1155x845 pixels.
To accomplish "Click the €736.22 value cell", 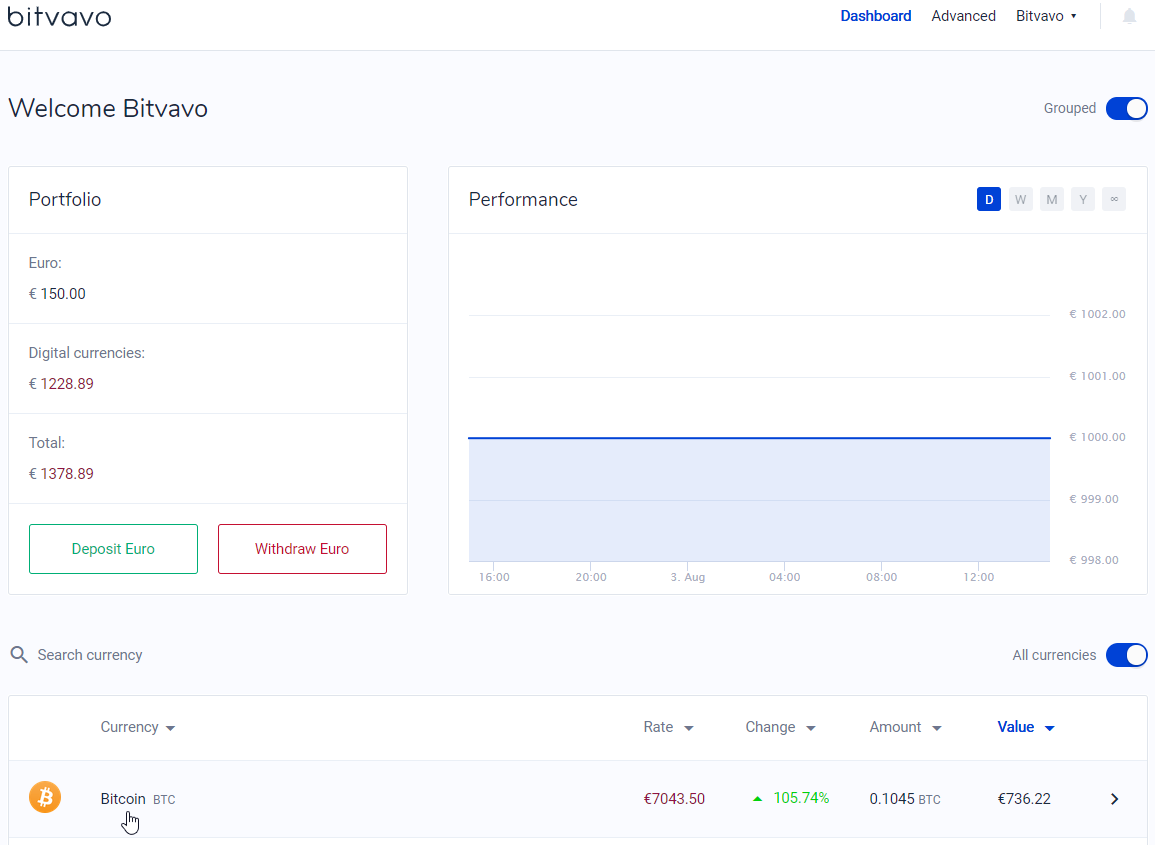I will pos(1024,799).
